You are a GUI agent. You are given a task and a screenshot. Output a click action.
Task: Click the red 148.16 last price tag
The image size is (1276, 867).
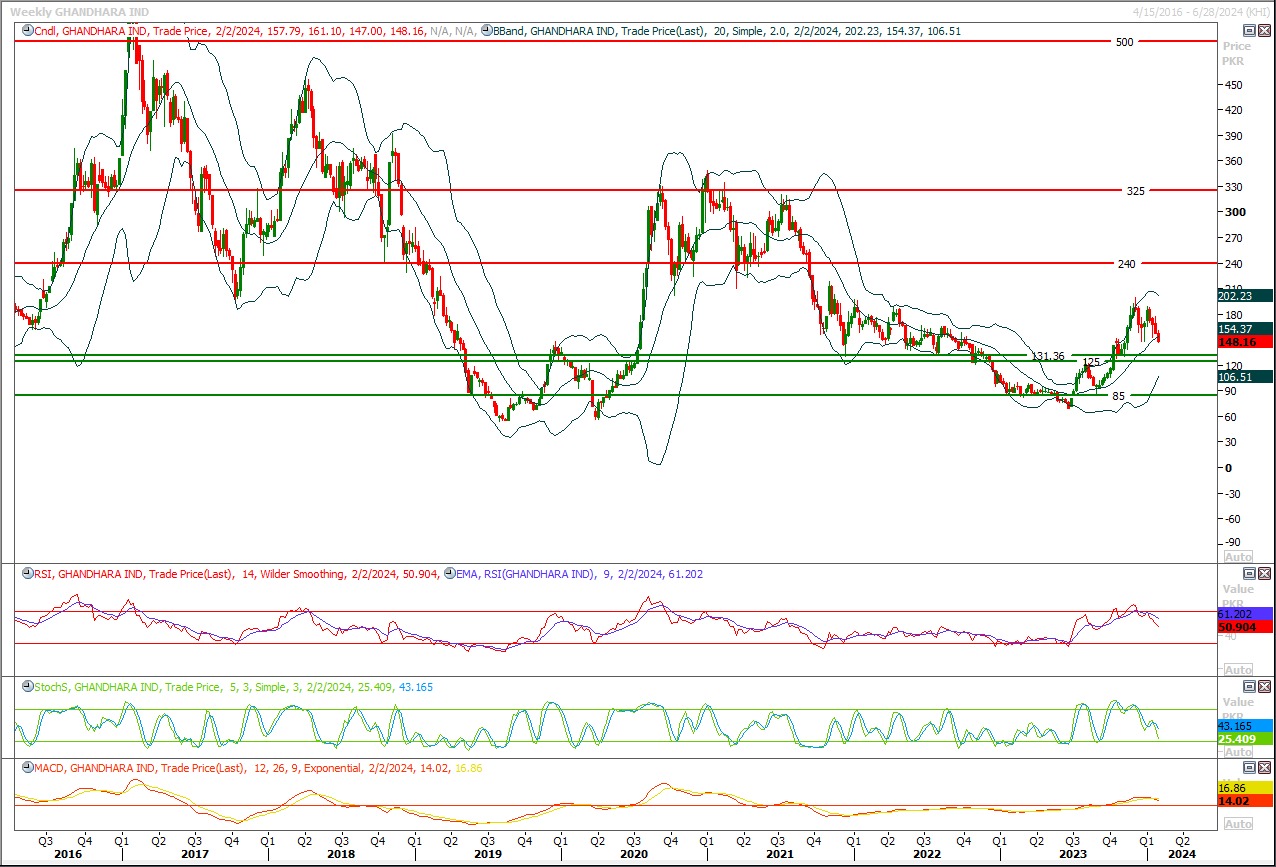[x=1244, y=342]
